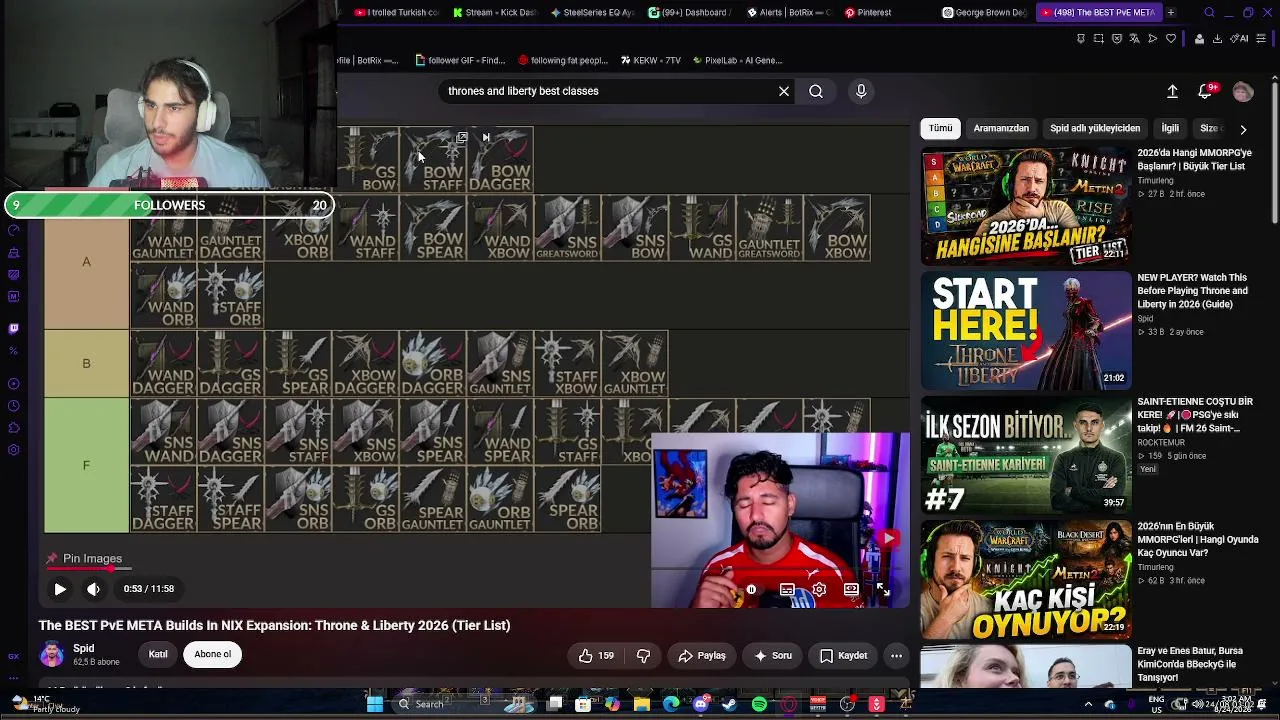Open YouTube notifications bell
This screenshot has height=720, width=1280.
(x=1206, y=91)
